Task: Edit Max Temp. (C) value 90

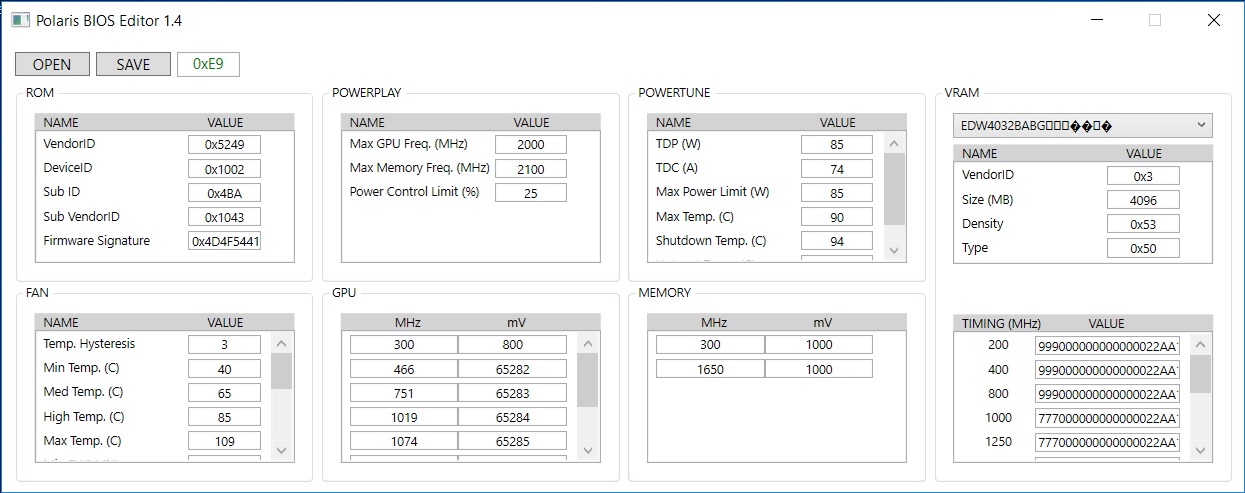Action: (837, 217)
